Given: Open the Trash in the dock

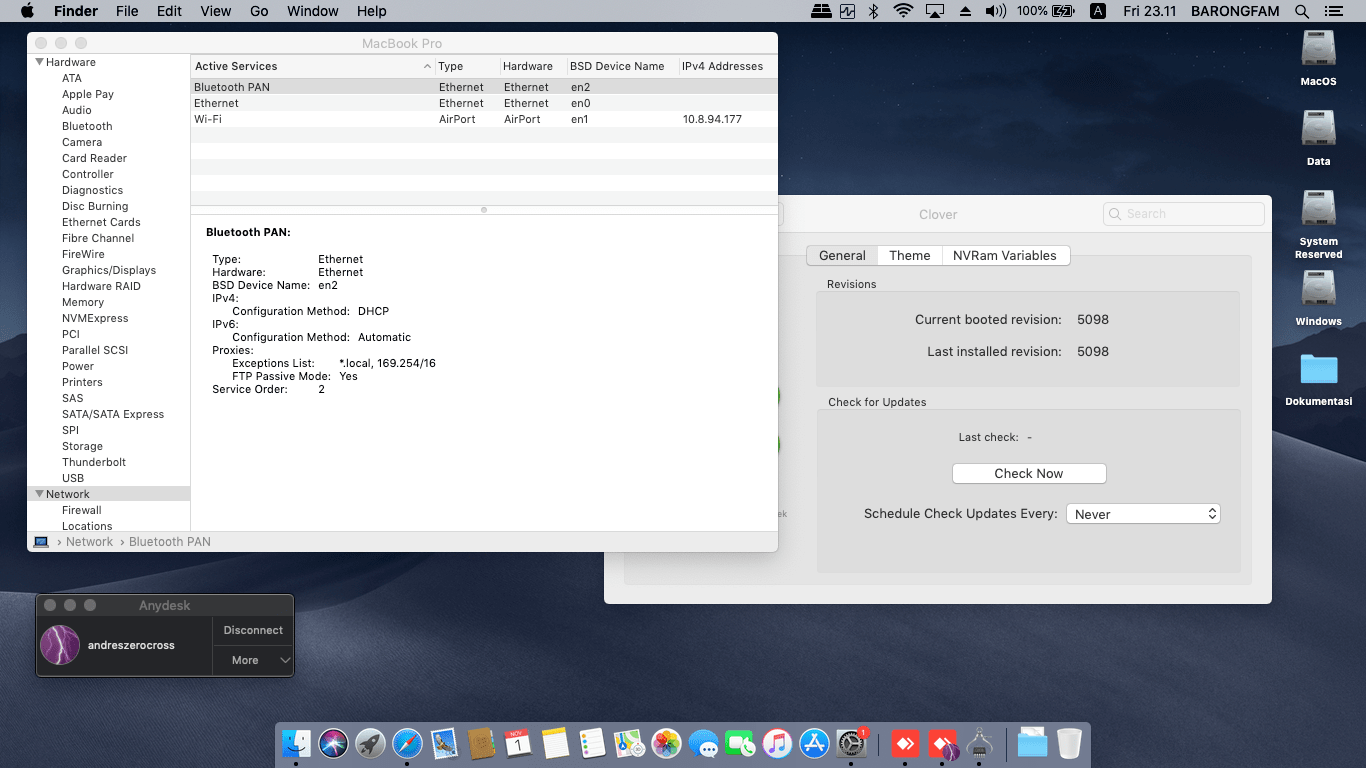Looking at the screenshot, I should (x=1069, y=743).
